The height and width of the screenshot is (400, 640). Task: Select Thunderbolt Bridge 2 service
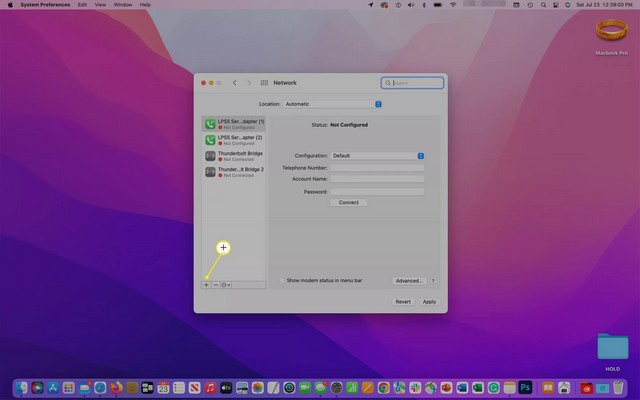pos(233,172)
